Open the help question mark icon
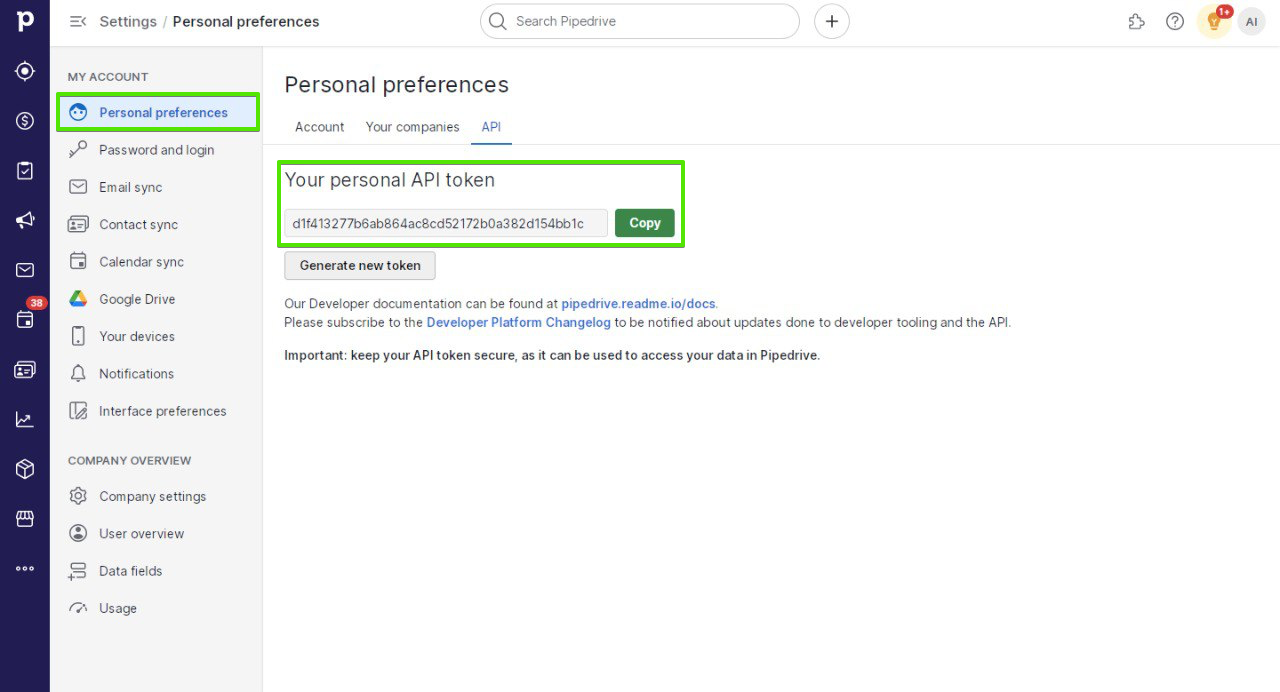Viewport: 1280px width, 692px height. tap(1175, 21)
